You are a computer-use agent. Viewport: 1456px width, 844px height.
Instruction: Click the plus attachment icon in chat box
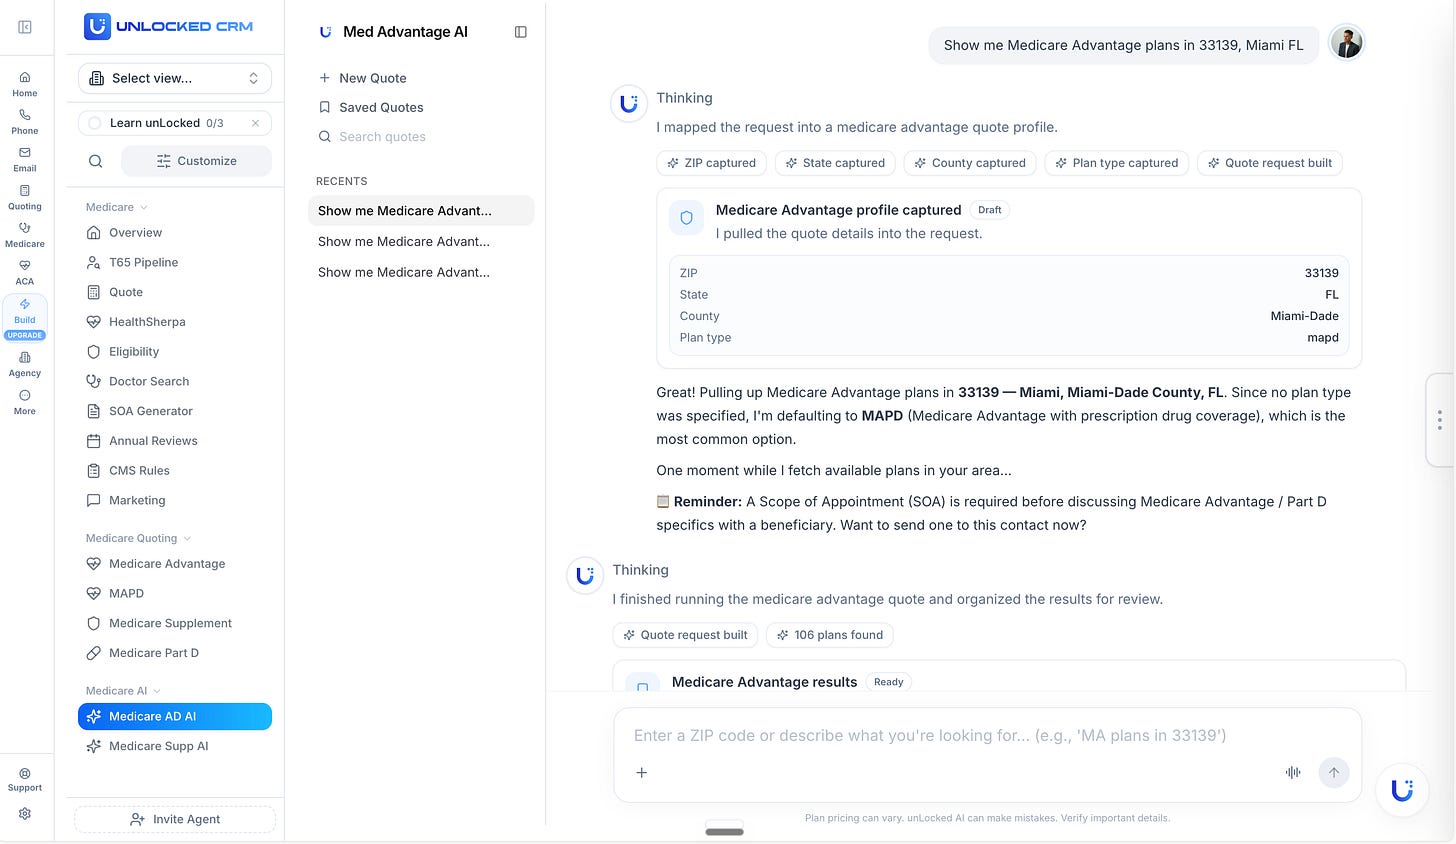click(642, 772)
